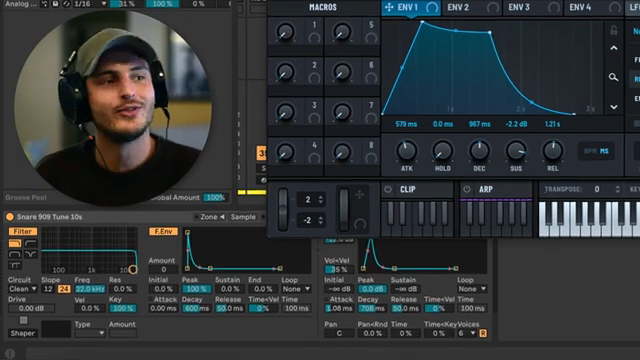Image resolution: width=640 pixels, height=360 pixels.
Task: Open the Shaper Type dropdown
Action: 89,333
